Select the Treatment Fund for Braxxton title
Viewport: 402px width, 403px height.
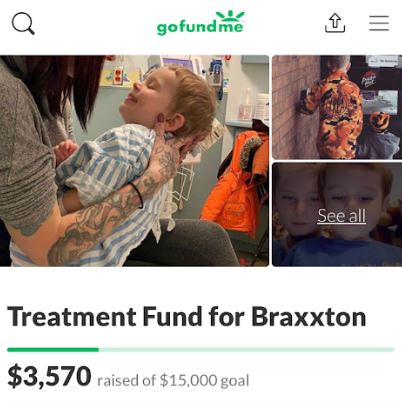[187, 316]
